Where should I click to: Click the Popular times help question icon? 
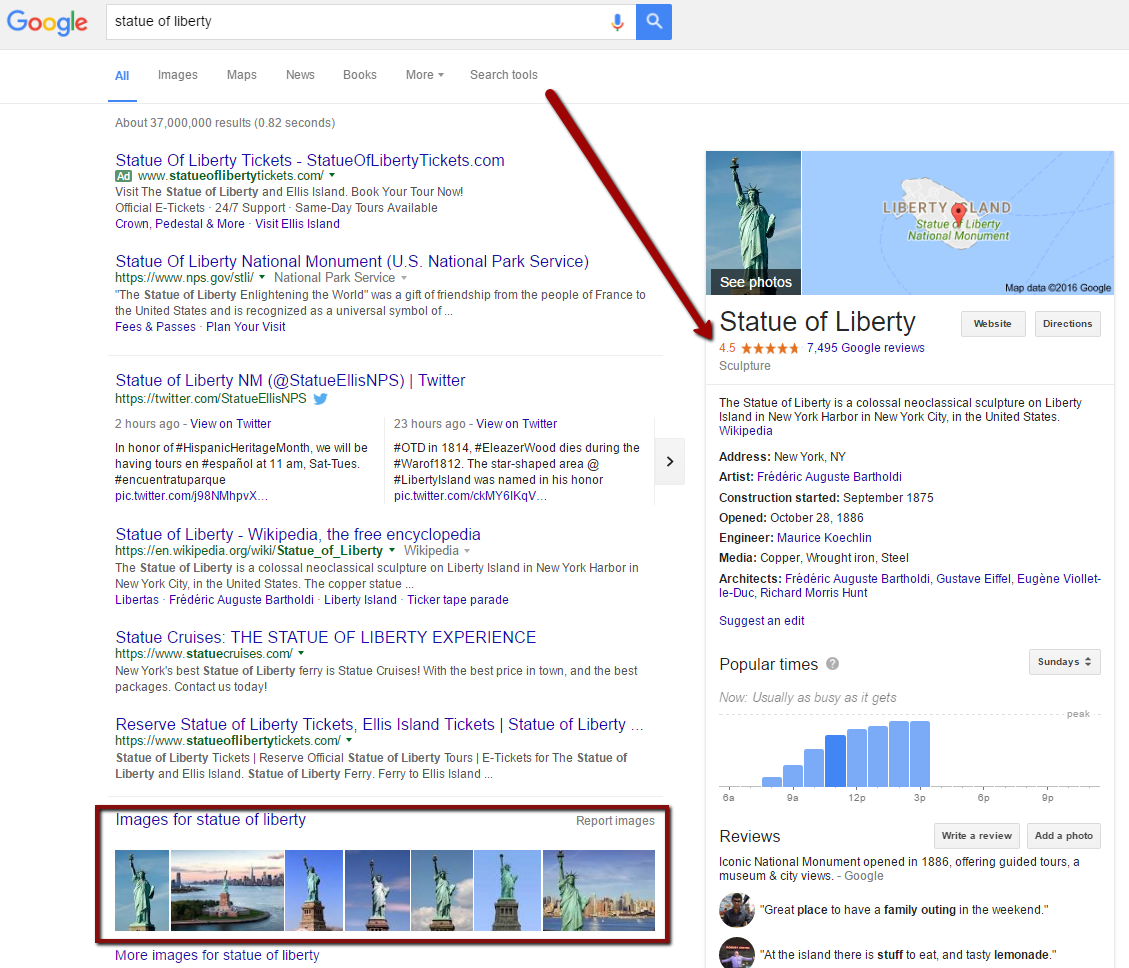pos(832,665)
